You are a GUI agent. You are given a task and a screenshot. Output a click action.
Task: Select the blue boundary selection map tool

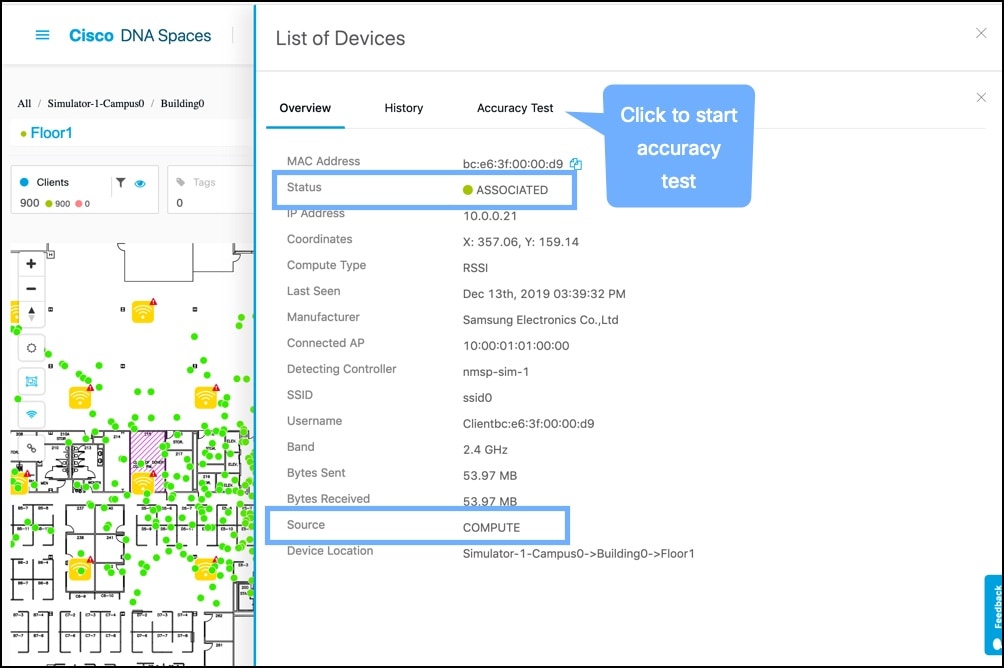31,381
